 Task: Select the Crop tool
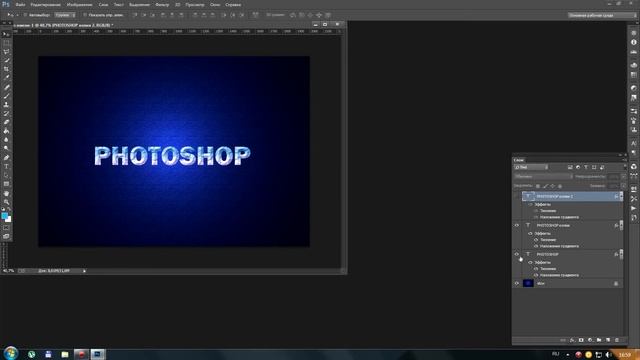pyautogui.click(x=6, y=69)
